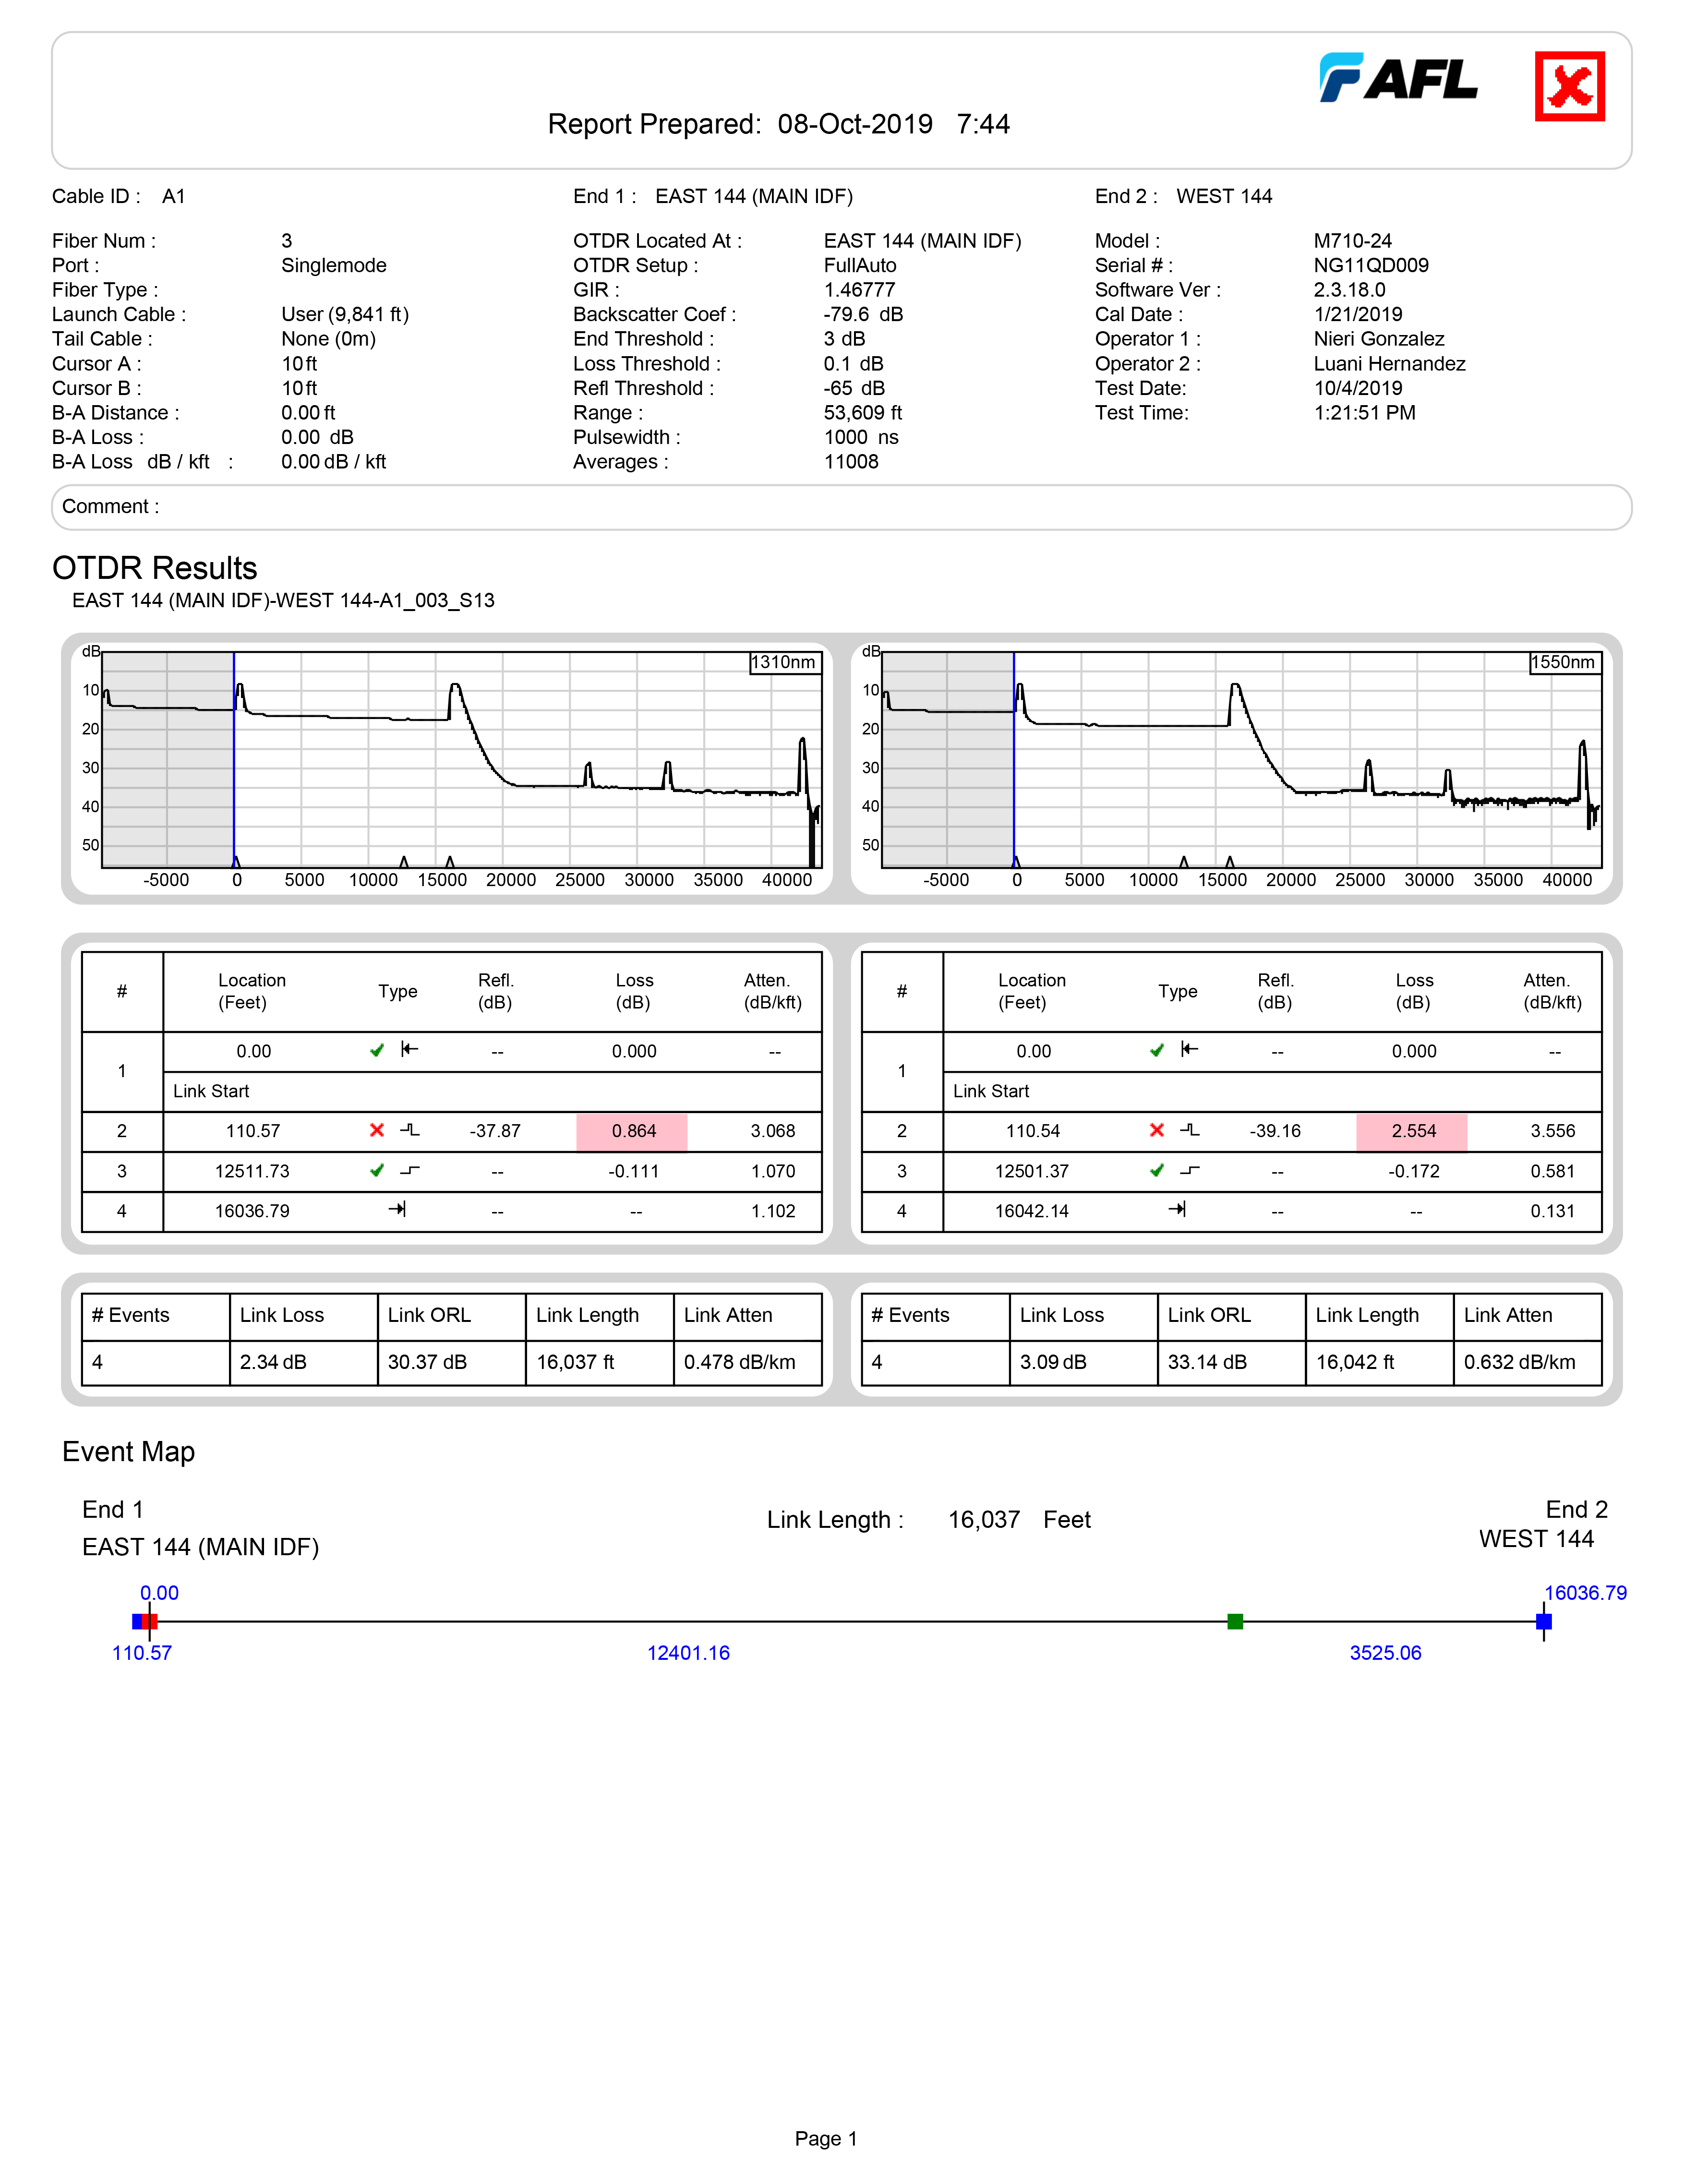The image size is (1684, 2184).
Task: Click the 1310nm Link Loss value 2.34 dB
Action: (x=273, y=1362)
